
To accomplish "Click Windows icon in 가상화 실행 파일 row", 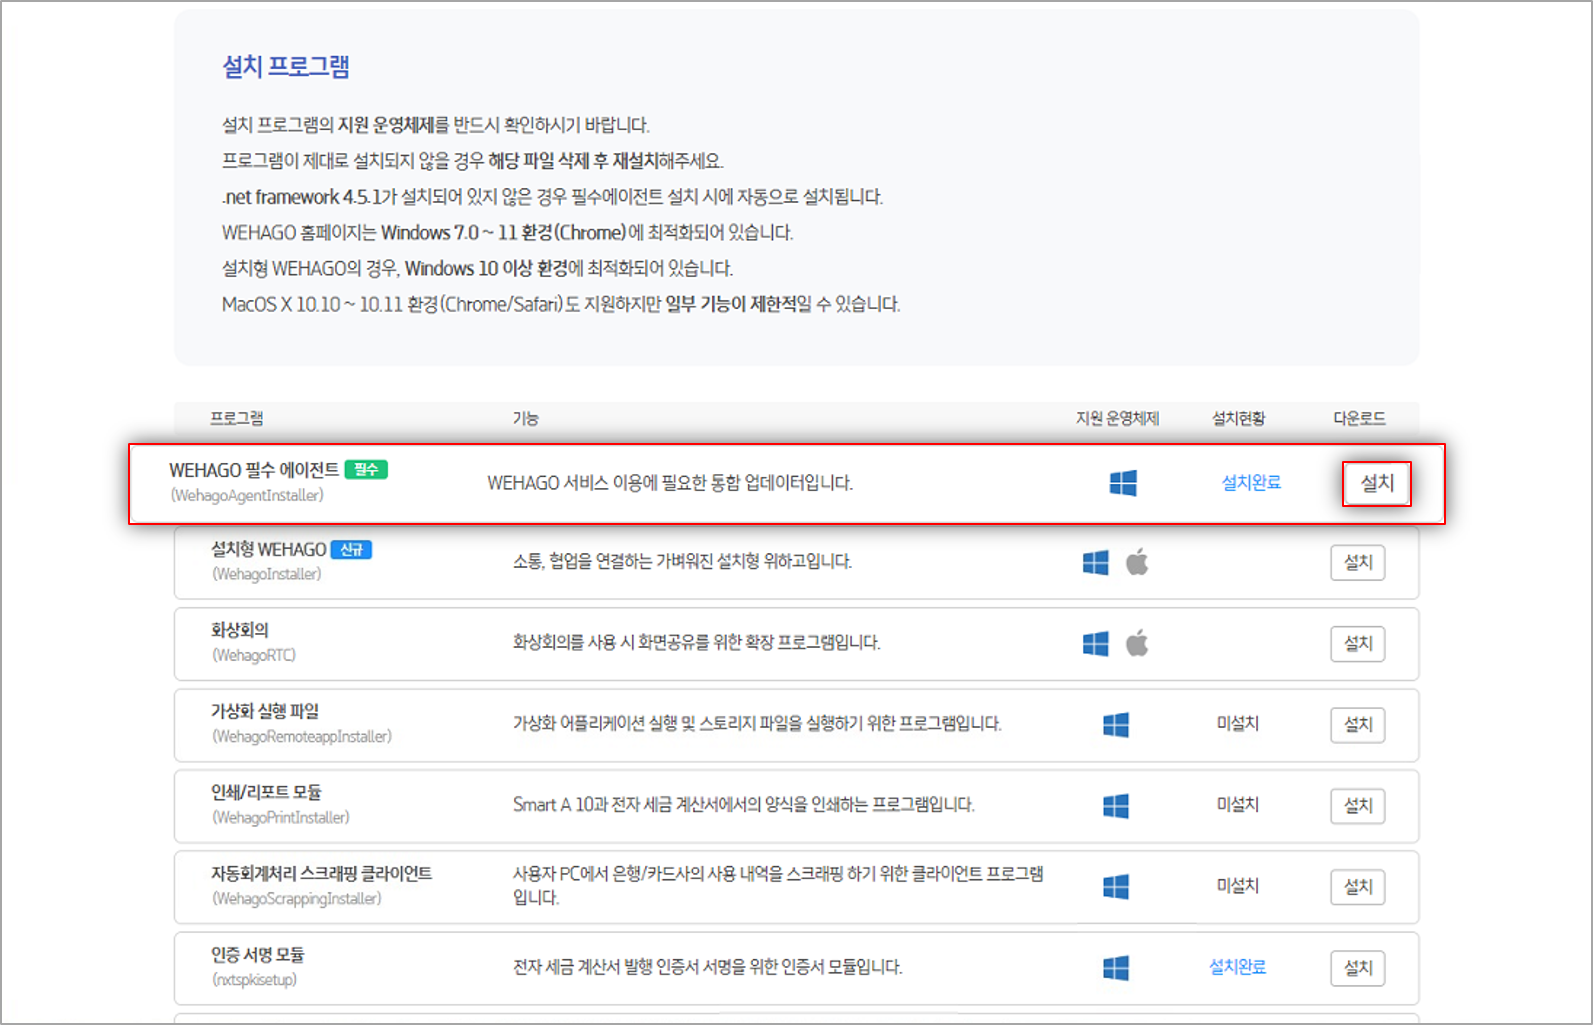I will click(x=1116, y=725).
